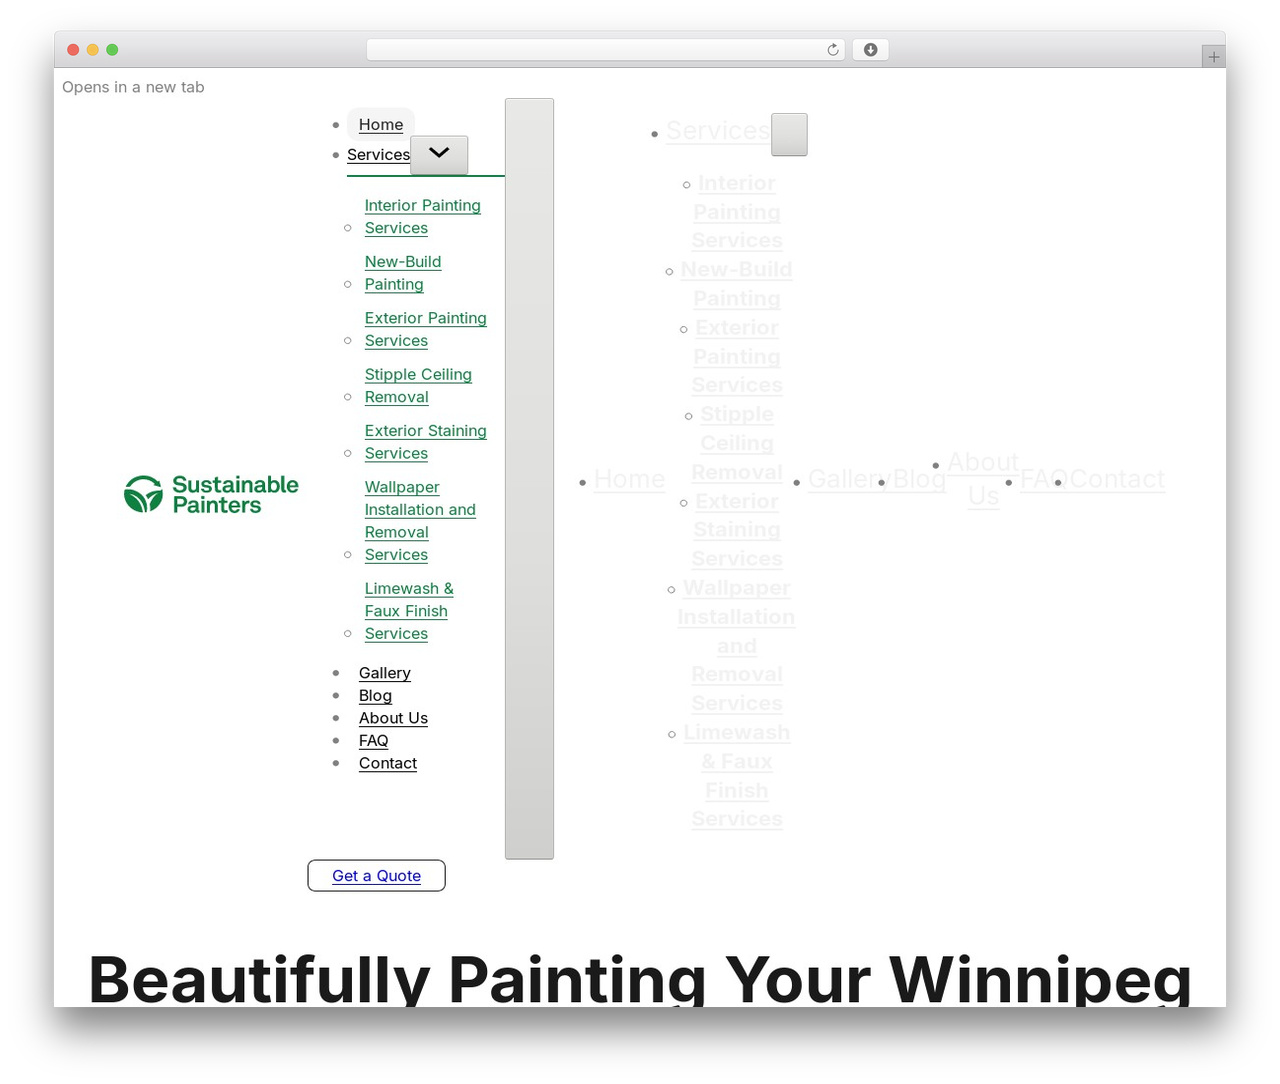Open the dark Services menu link
Image resolution: width=1280 pixels, height=1084 pixels.
[x=378, y=155]
